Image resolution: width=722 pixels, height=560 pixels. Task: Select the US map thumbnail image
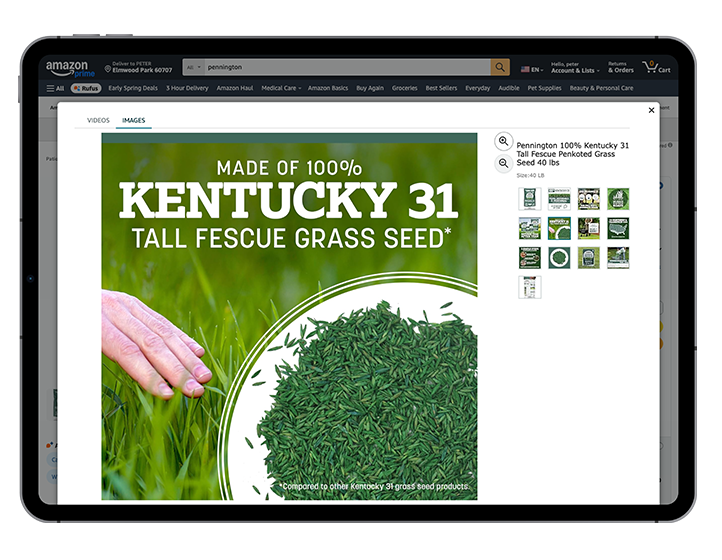point(618,228)
